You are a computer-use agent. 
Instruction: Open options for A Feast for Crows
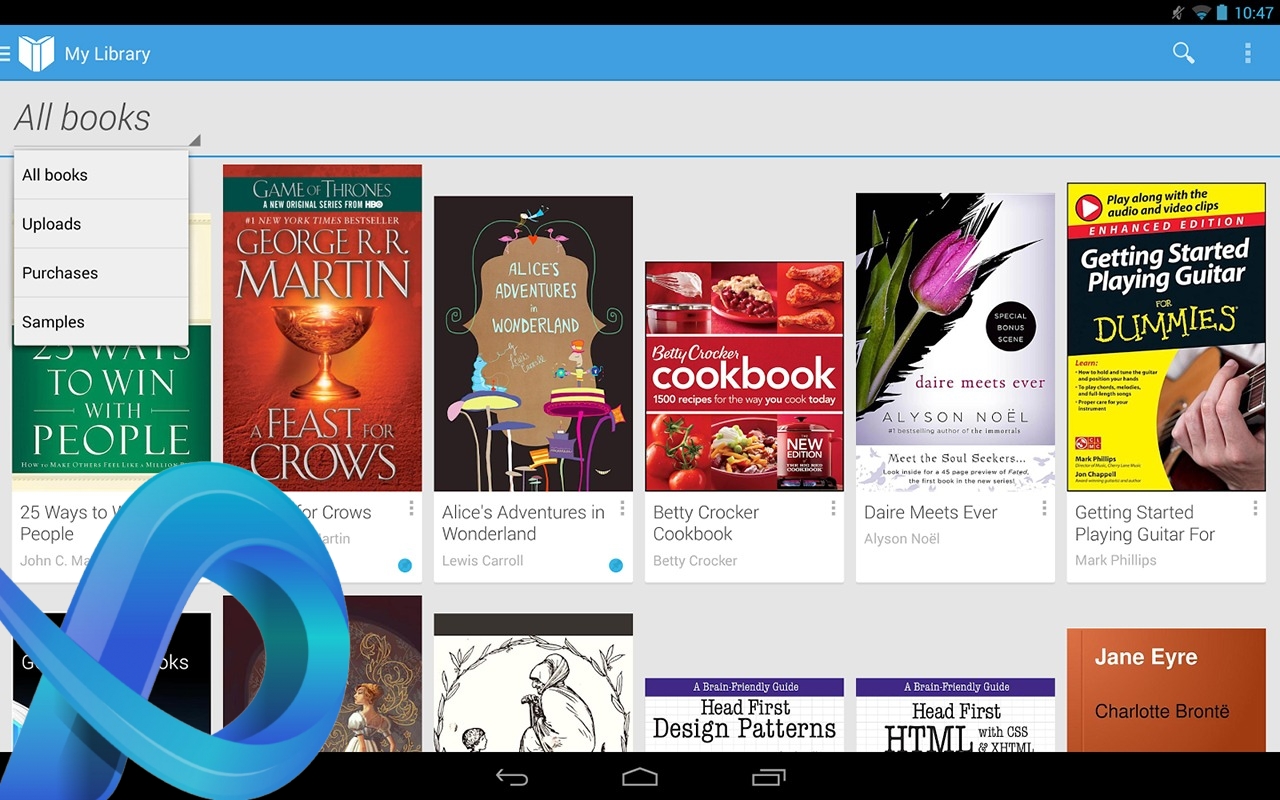411,509
